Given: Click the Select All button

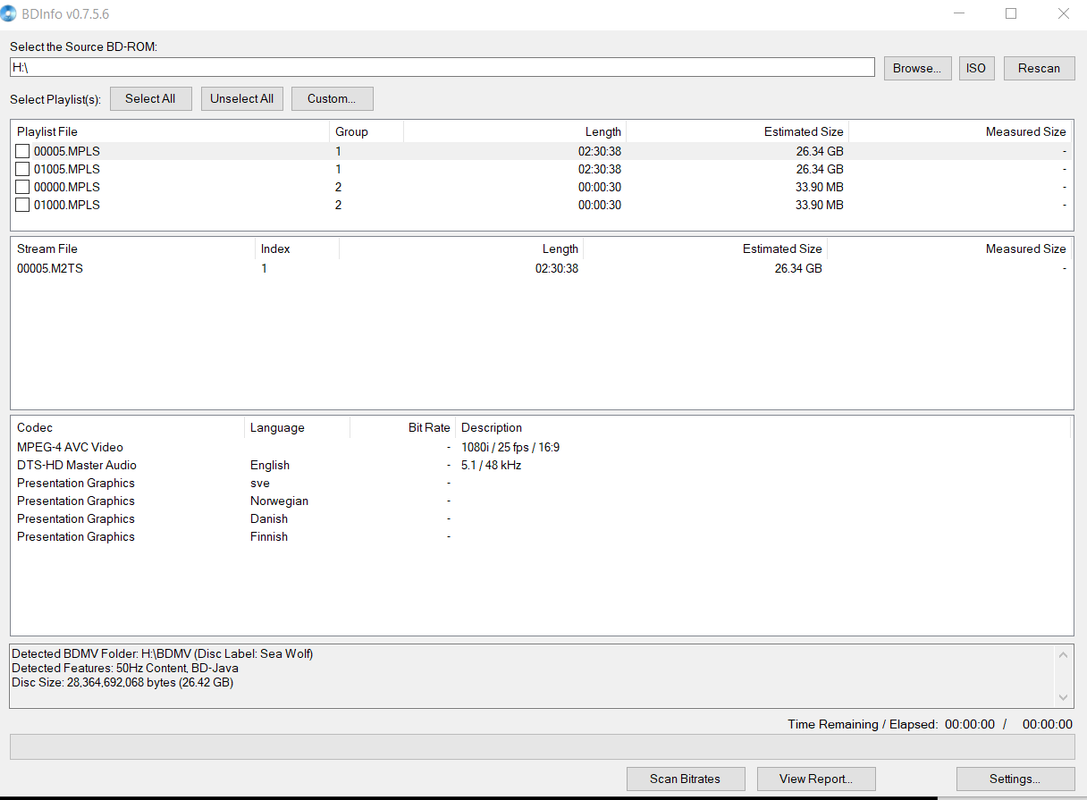Looking at the screenshot, I should 150,98.
